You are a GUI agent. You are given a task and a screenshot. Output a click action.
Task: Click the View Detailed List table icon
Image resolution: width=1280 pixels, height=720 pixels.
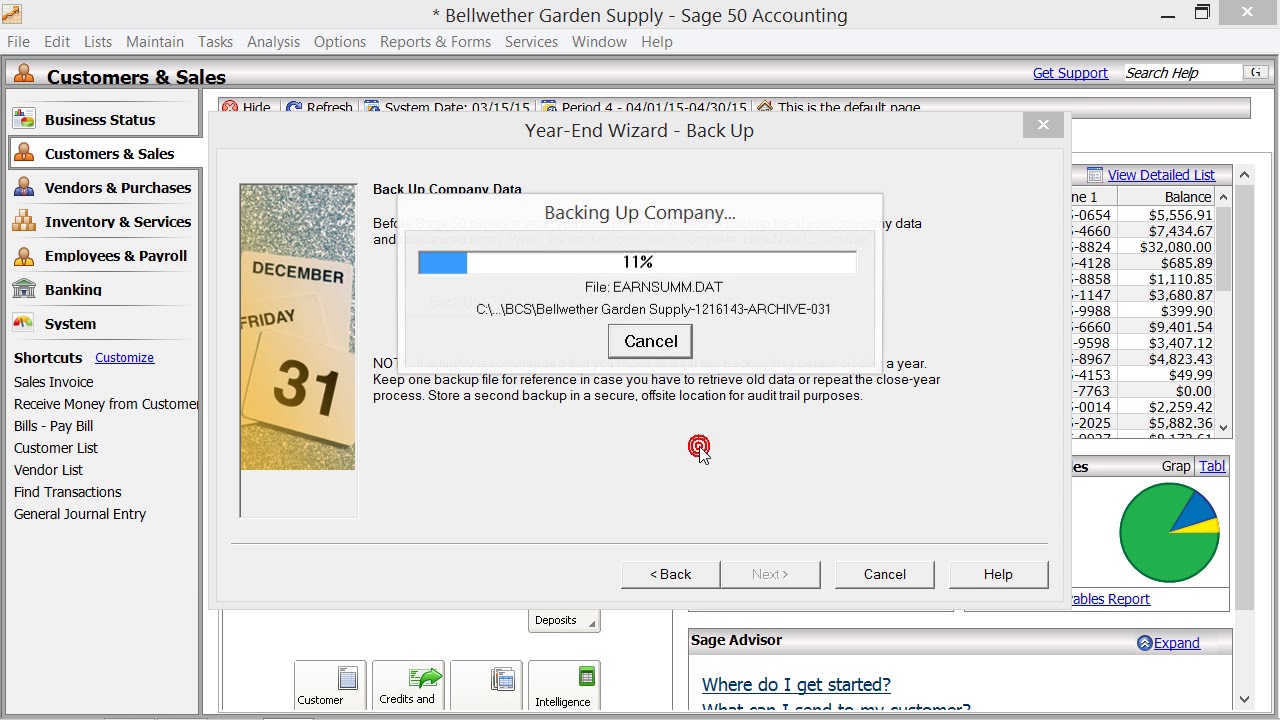click(x=1094, y=175)
